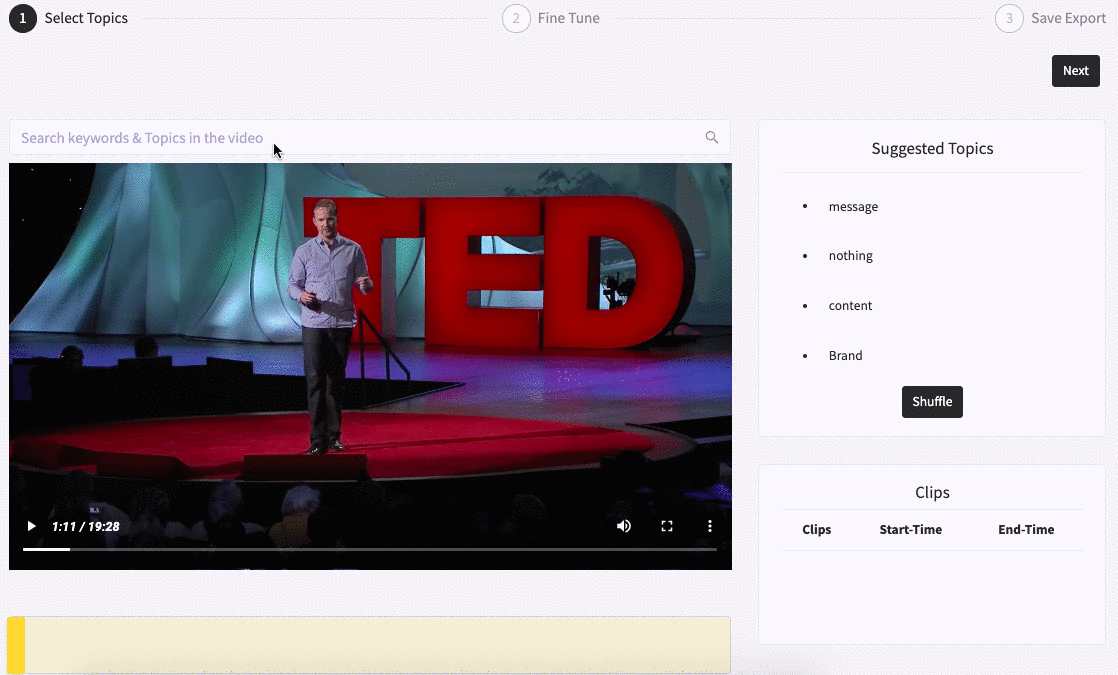The width and height of the screenshot is (1118, 675).
Task: Open video more options menu
Action: point(709,526)
